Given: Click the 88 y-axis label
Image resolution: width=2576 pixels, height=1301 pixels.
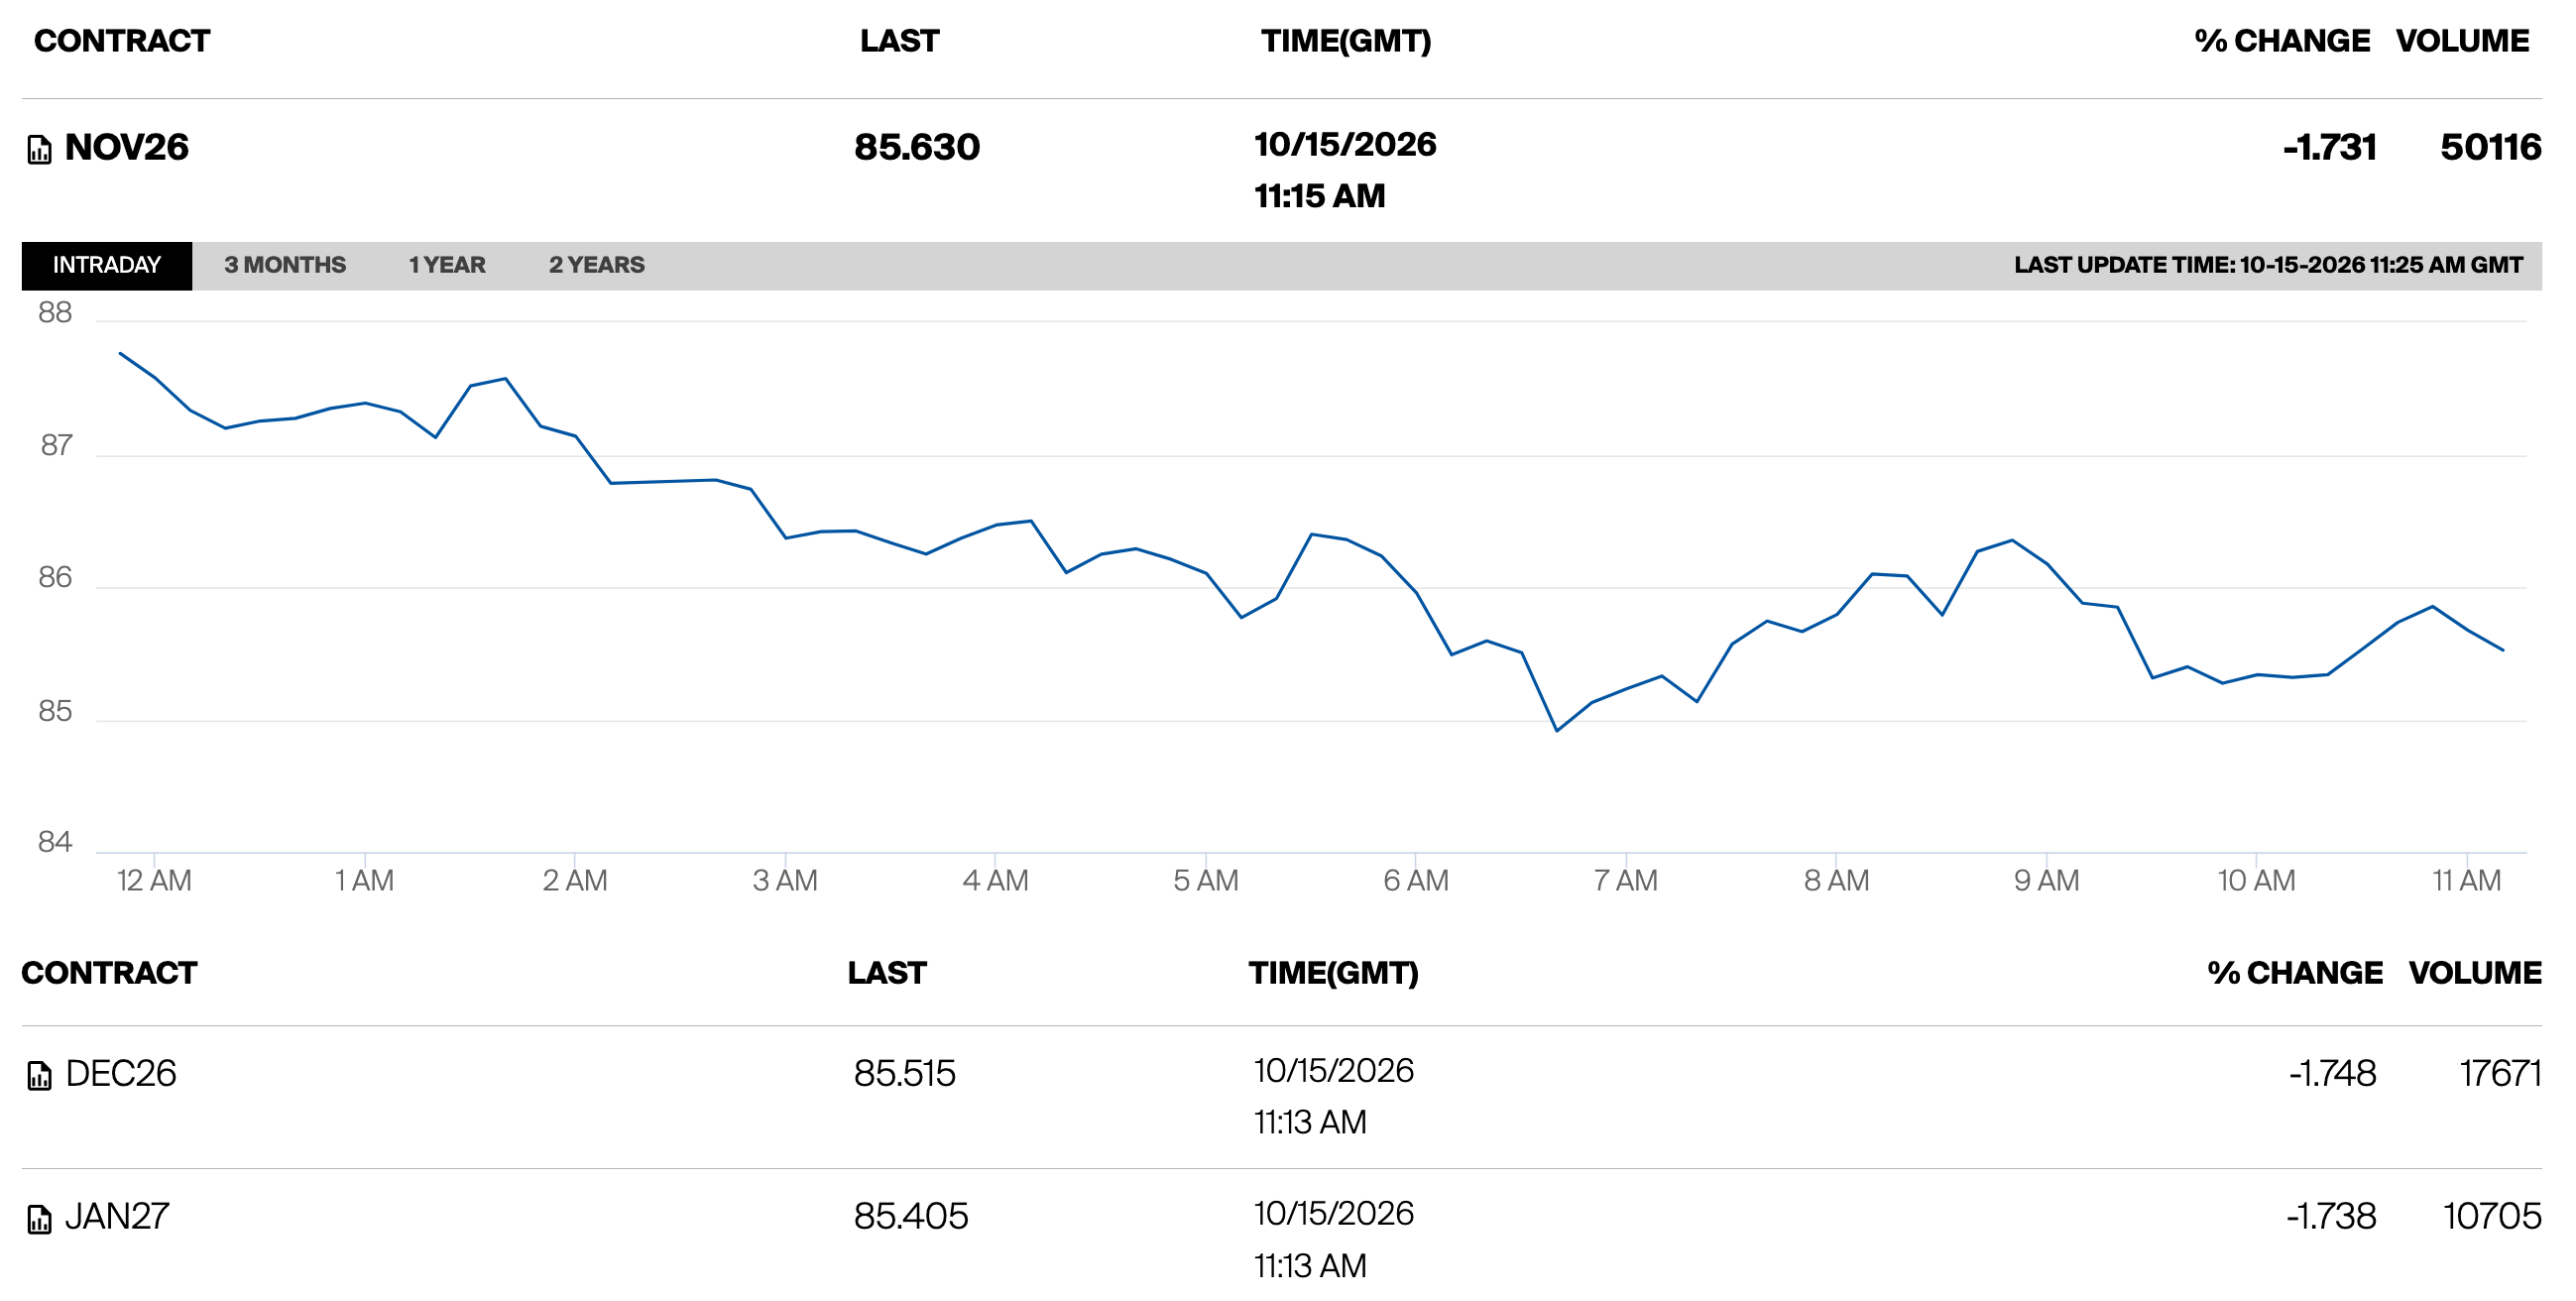Looking at the screenshot, I should 55,313.
